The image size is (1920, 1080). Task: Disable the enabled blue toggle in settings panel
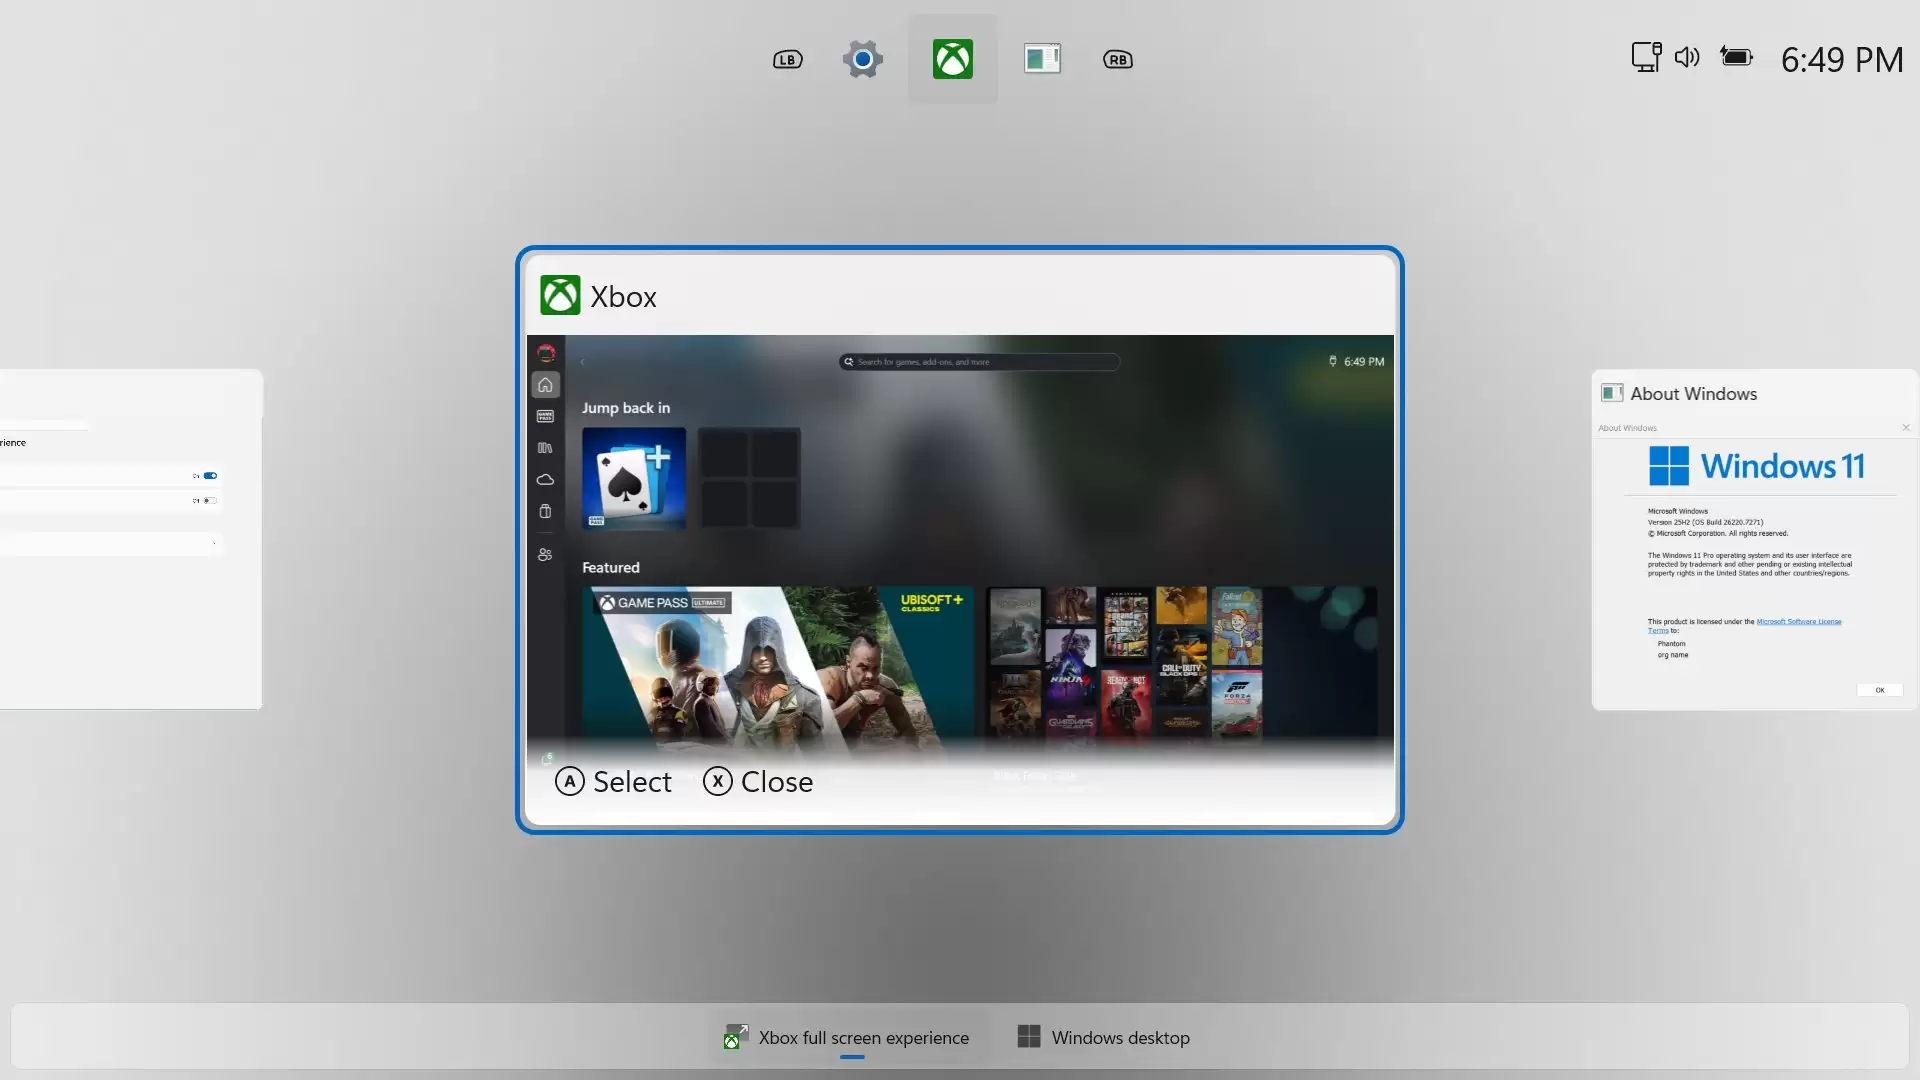[210, 476]
